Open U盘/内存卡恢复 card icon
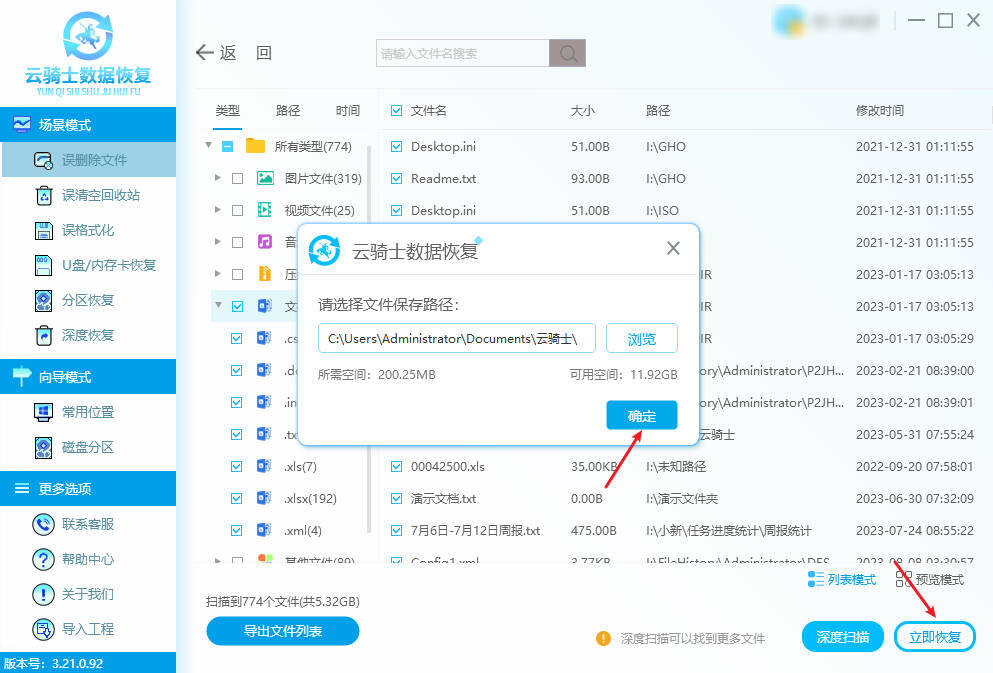This screenshot has height=673, width=993. (43, 265)
